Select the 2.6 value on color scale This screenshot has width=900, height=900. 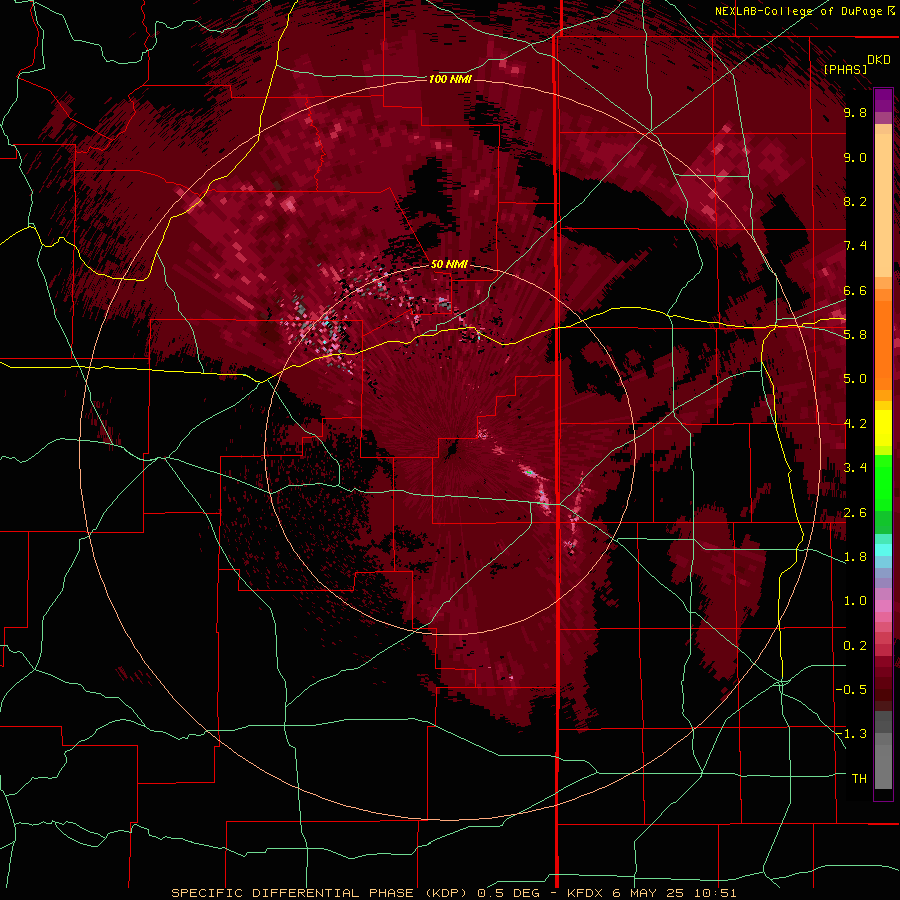(855, 513)
